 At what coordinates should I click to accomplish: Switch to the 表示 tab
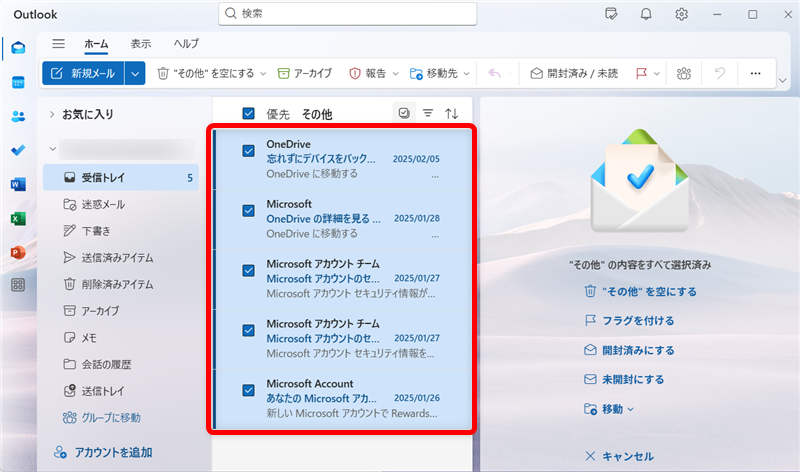(141, 44)
